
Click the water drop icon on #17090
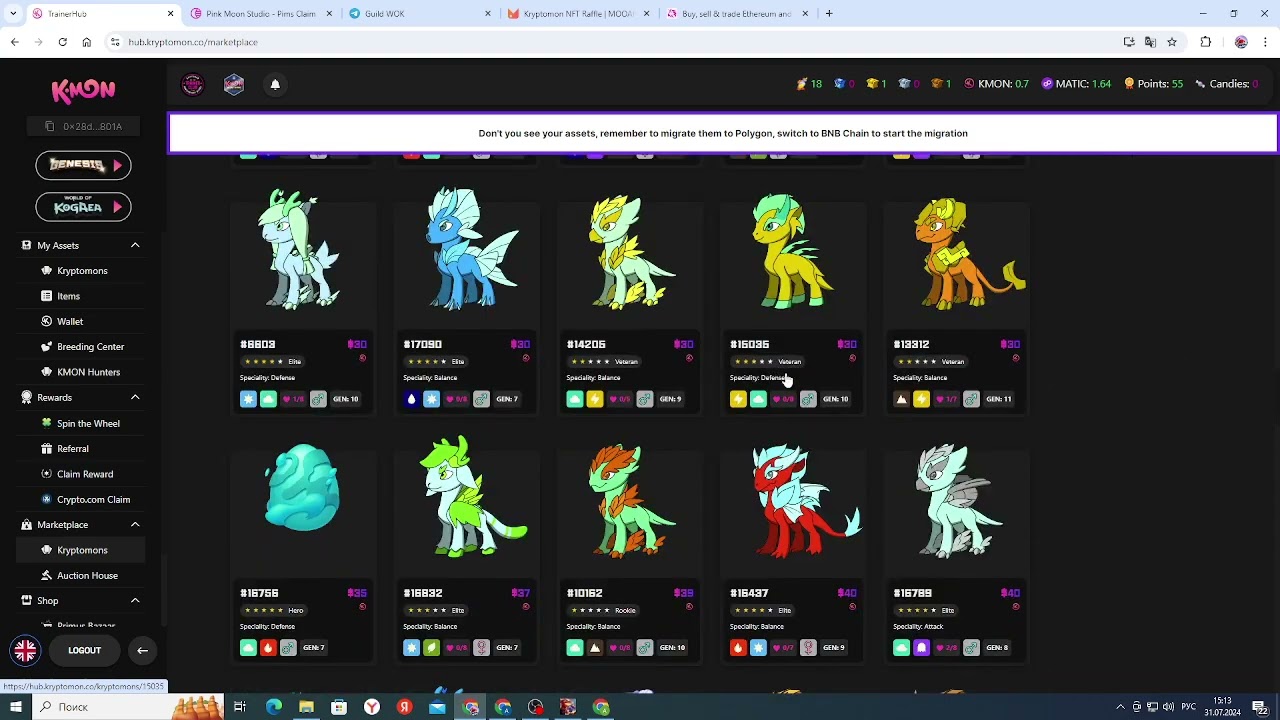click(x=411, y=399)
